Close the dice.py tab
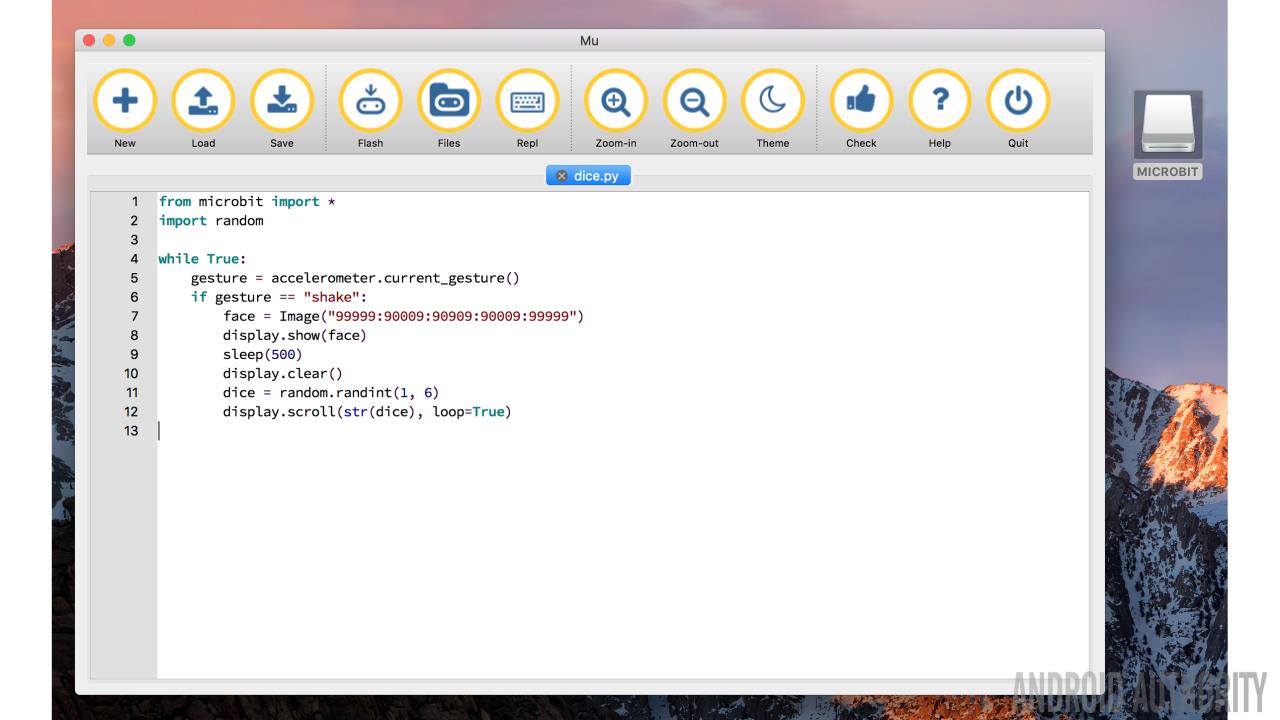 click(x=561, y=176)
